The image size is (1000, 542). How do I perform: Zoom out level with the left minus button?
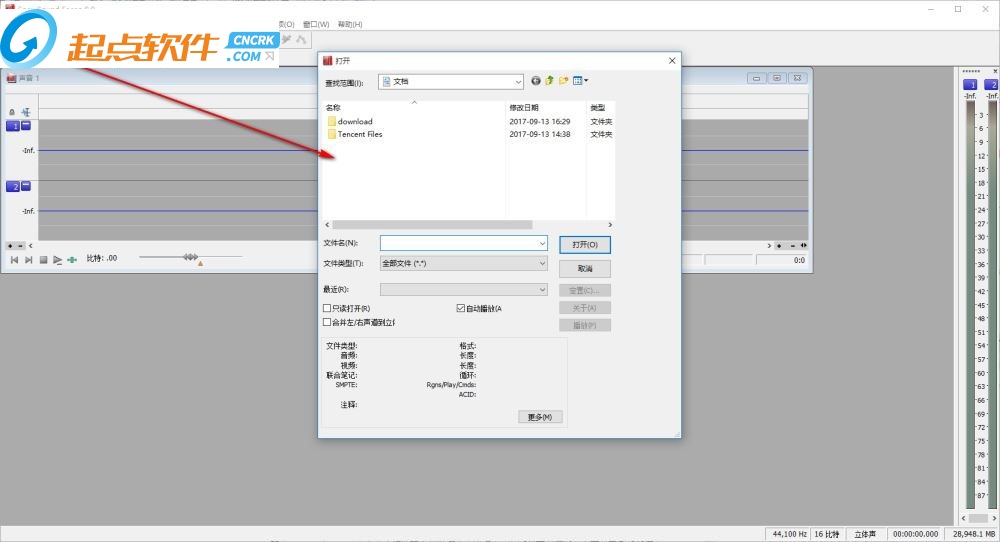(x=20, y=245)
